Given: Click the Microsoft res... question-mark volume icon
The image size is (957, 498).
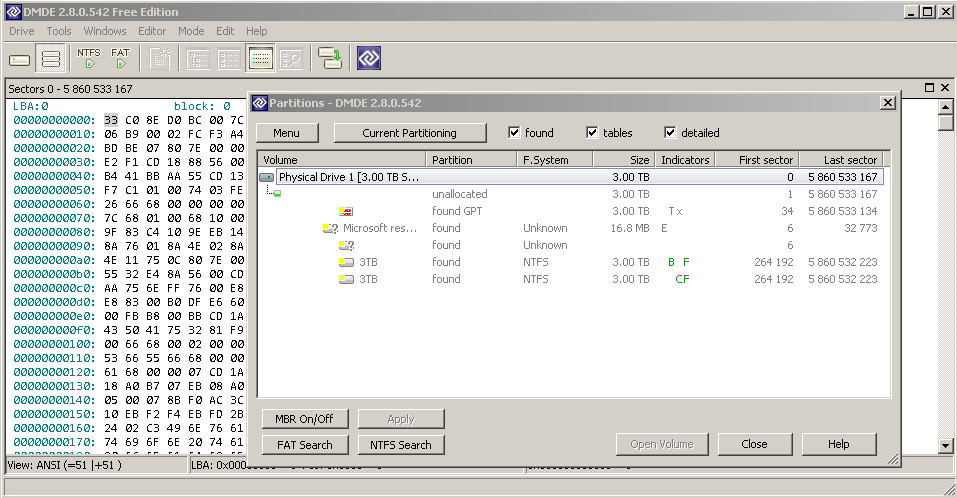Looking at the screenshot, I should 330,228.
